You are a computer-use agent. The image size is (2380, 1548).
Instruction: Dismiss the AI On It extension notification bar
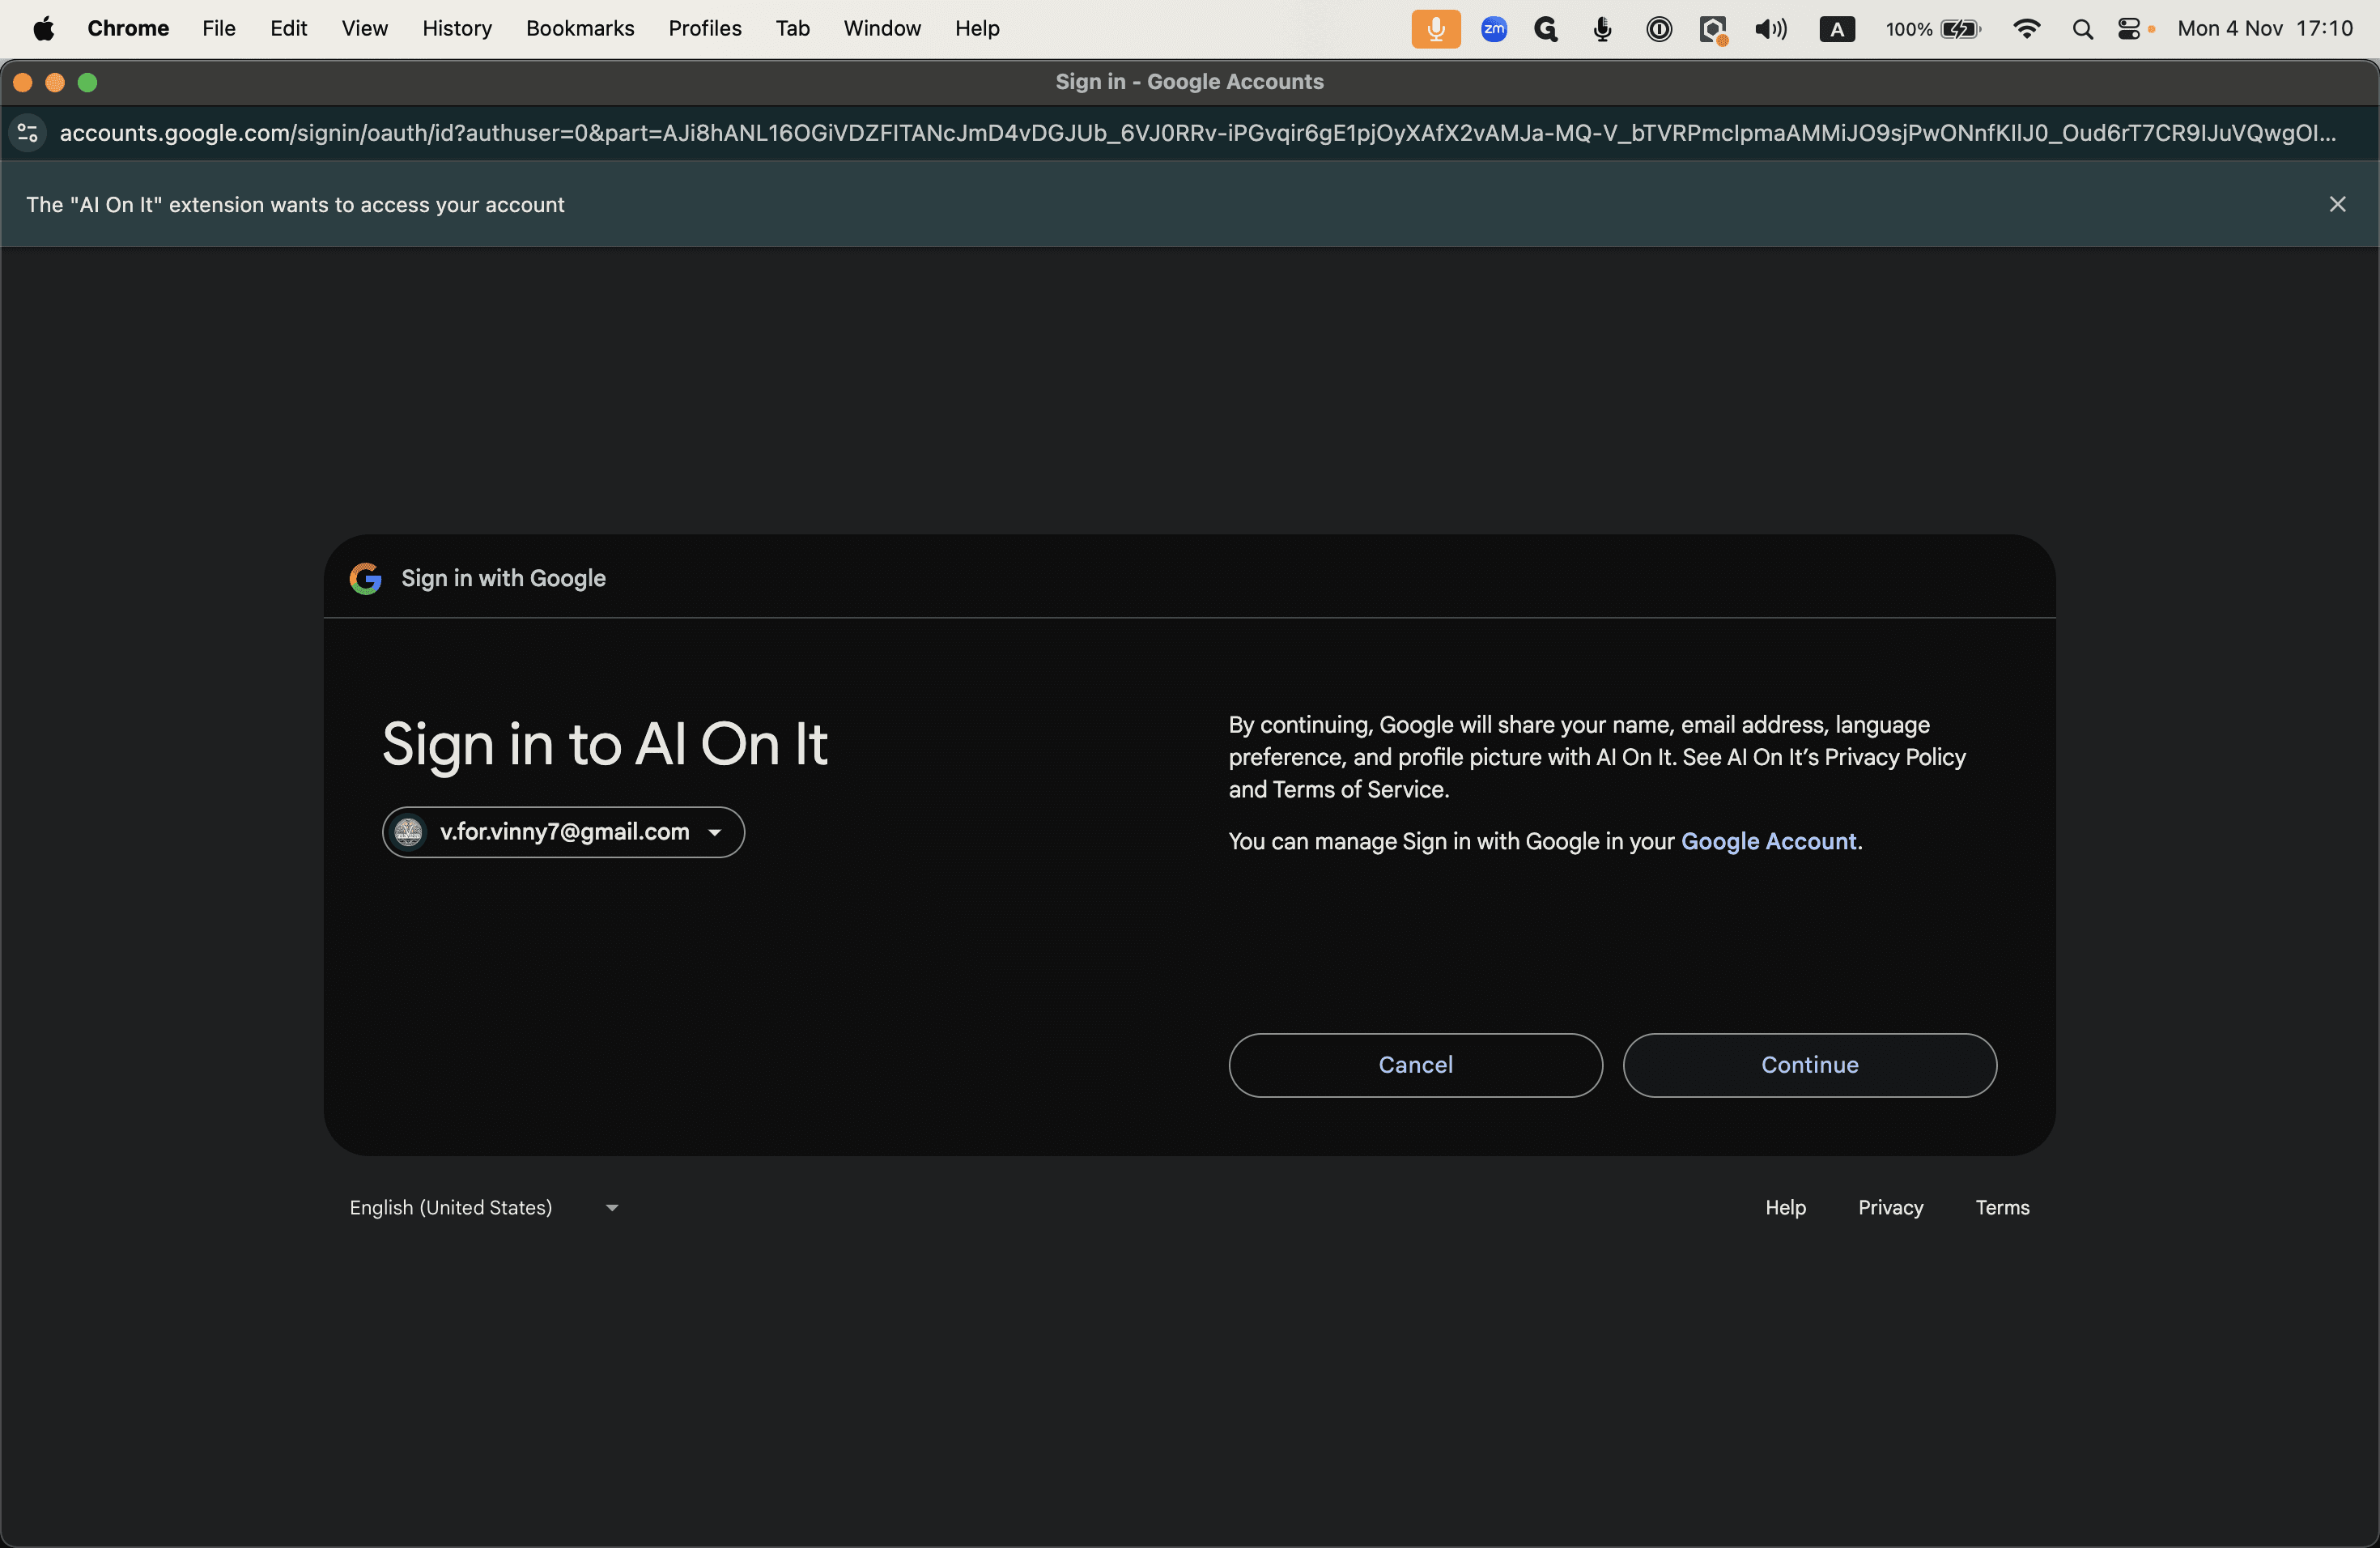(x=2337, y=204)
